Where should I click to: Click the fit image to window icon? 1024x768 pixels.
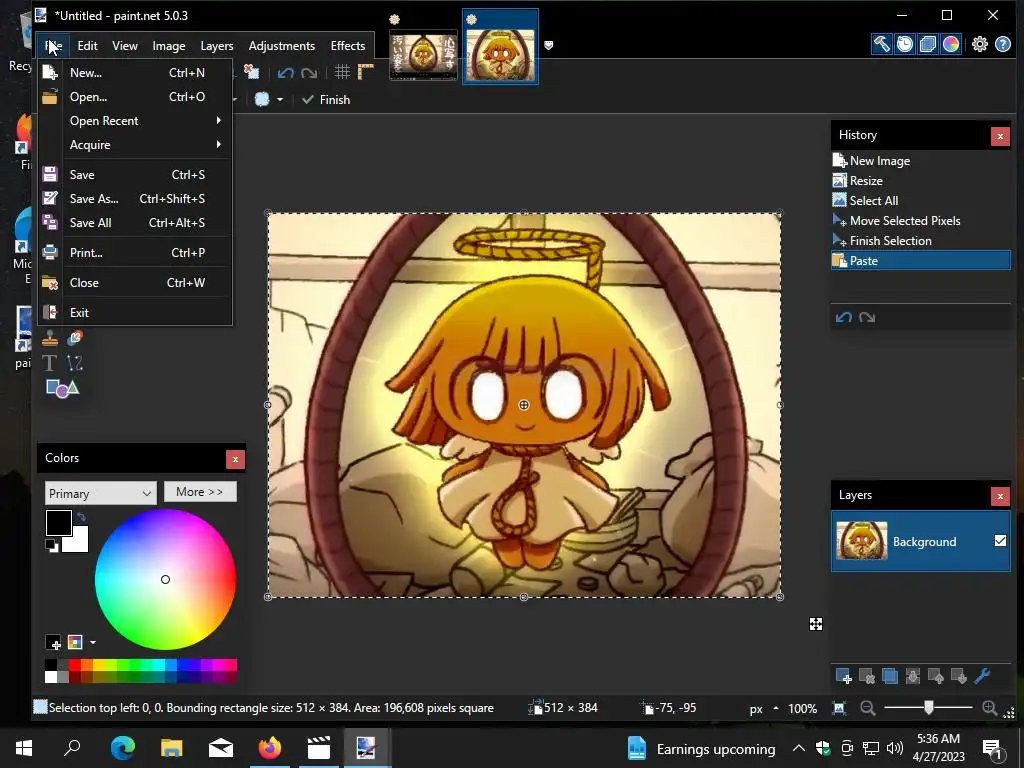pos(839,708)
